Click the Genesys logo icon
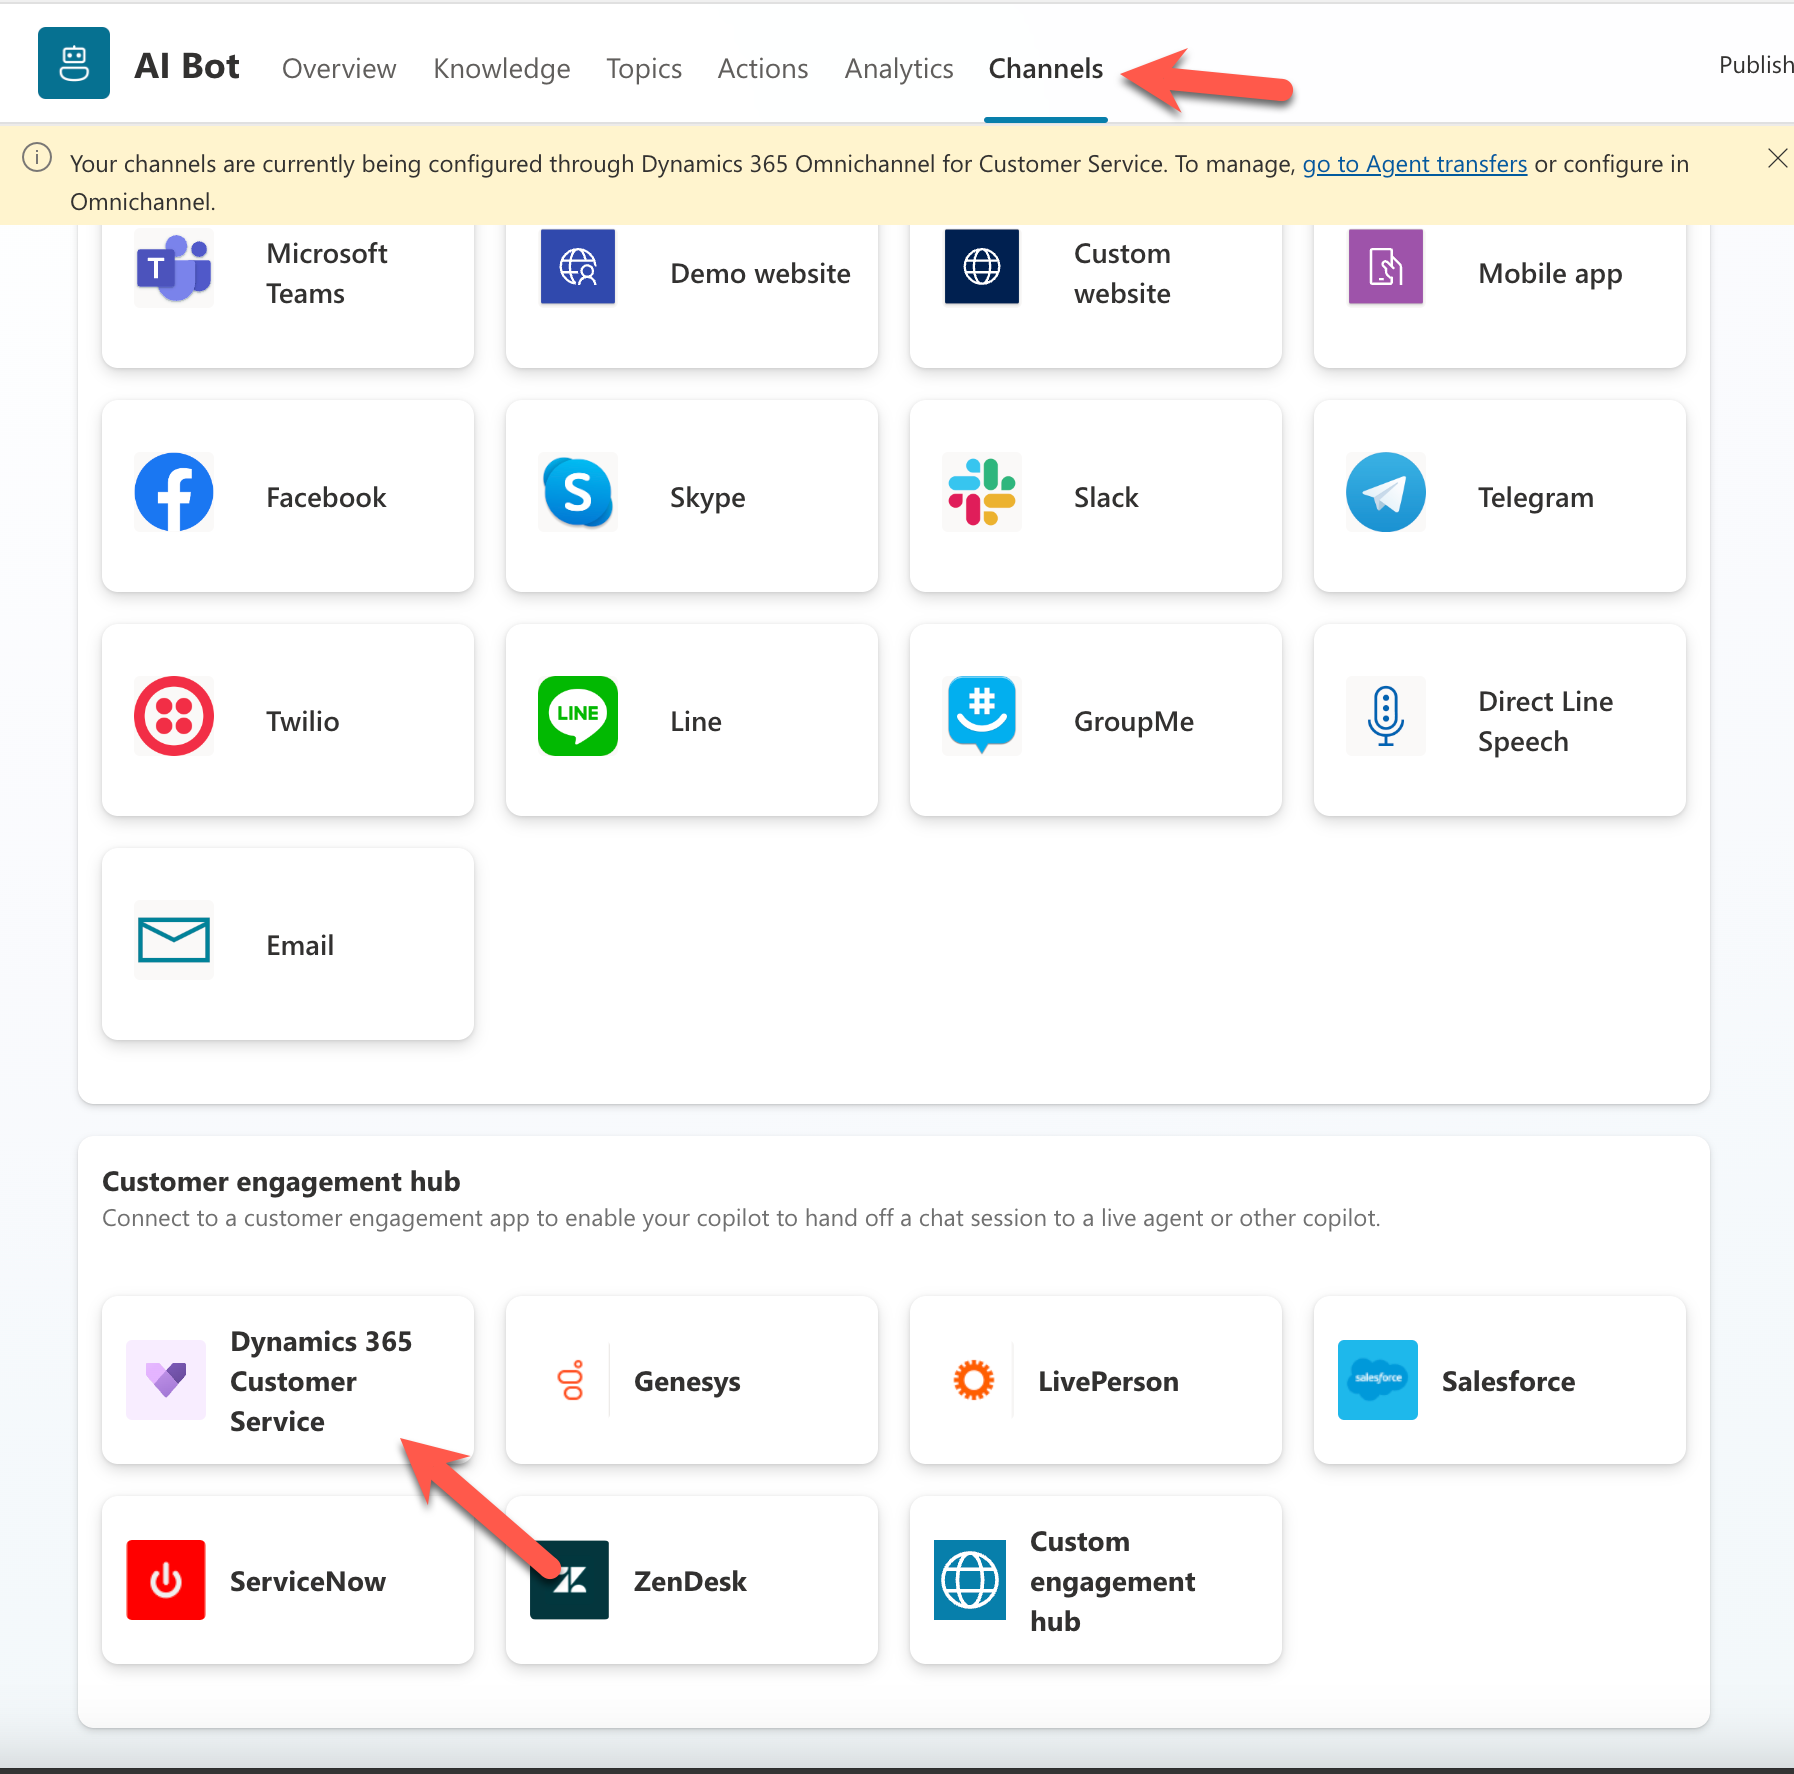This screenshot has width=1794, height=1774. click(x=571, y=1380)
